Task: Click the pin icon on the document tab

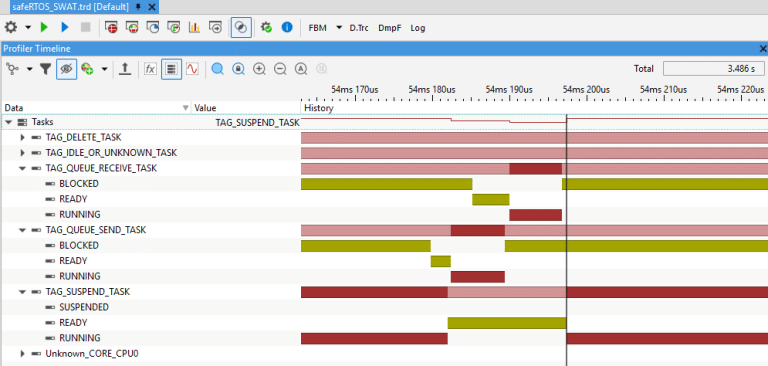Action: click(139, 7)
